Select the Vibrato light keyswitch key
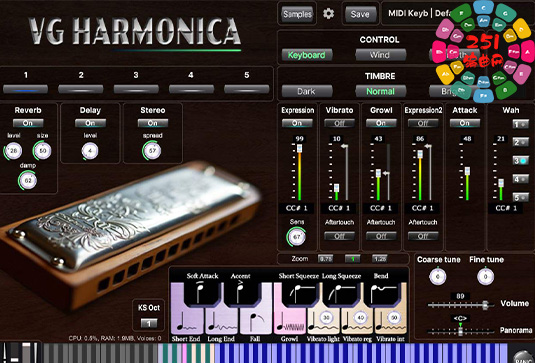The width and height of the screenshot is (535, 363). pos(323,321)
